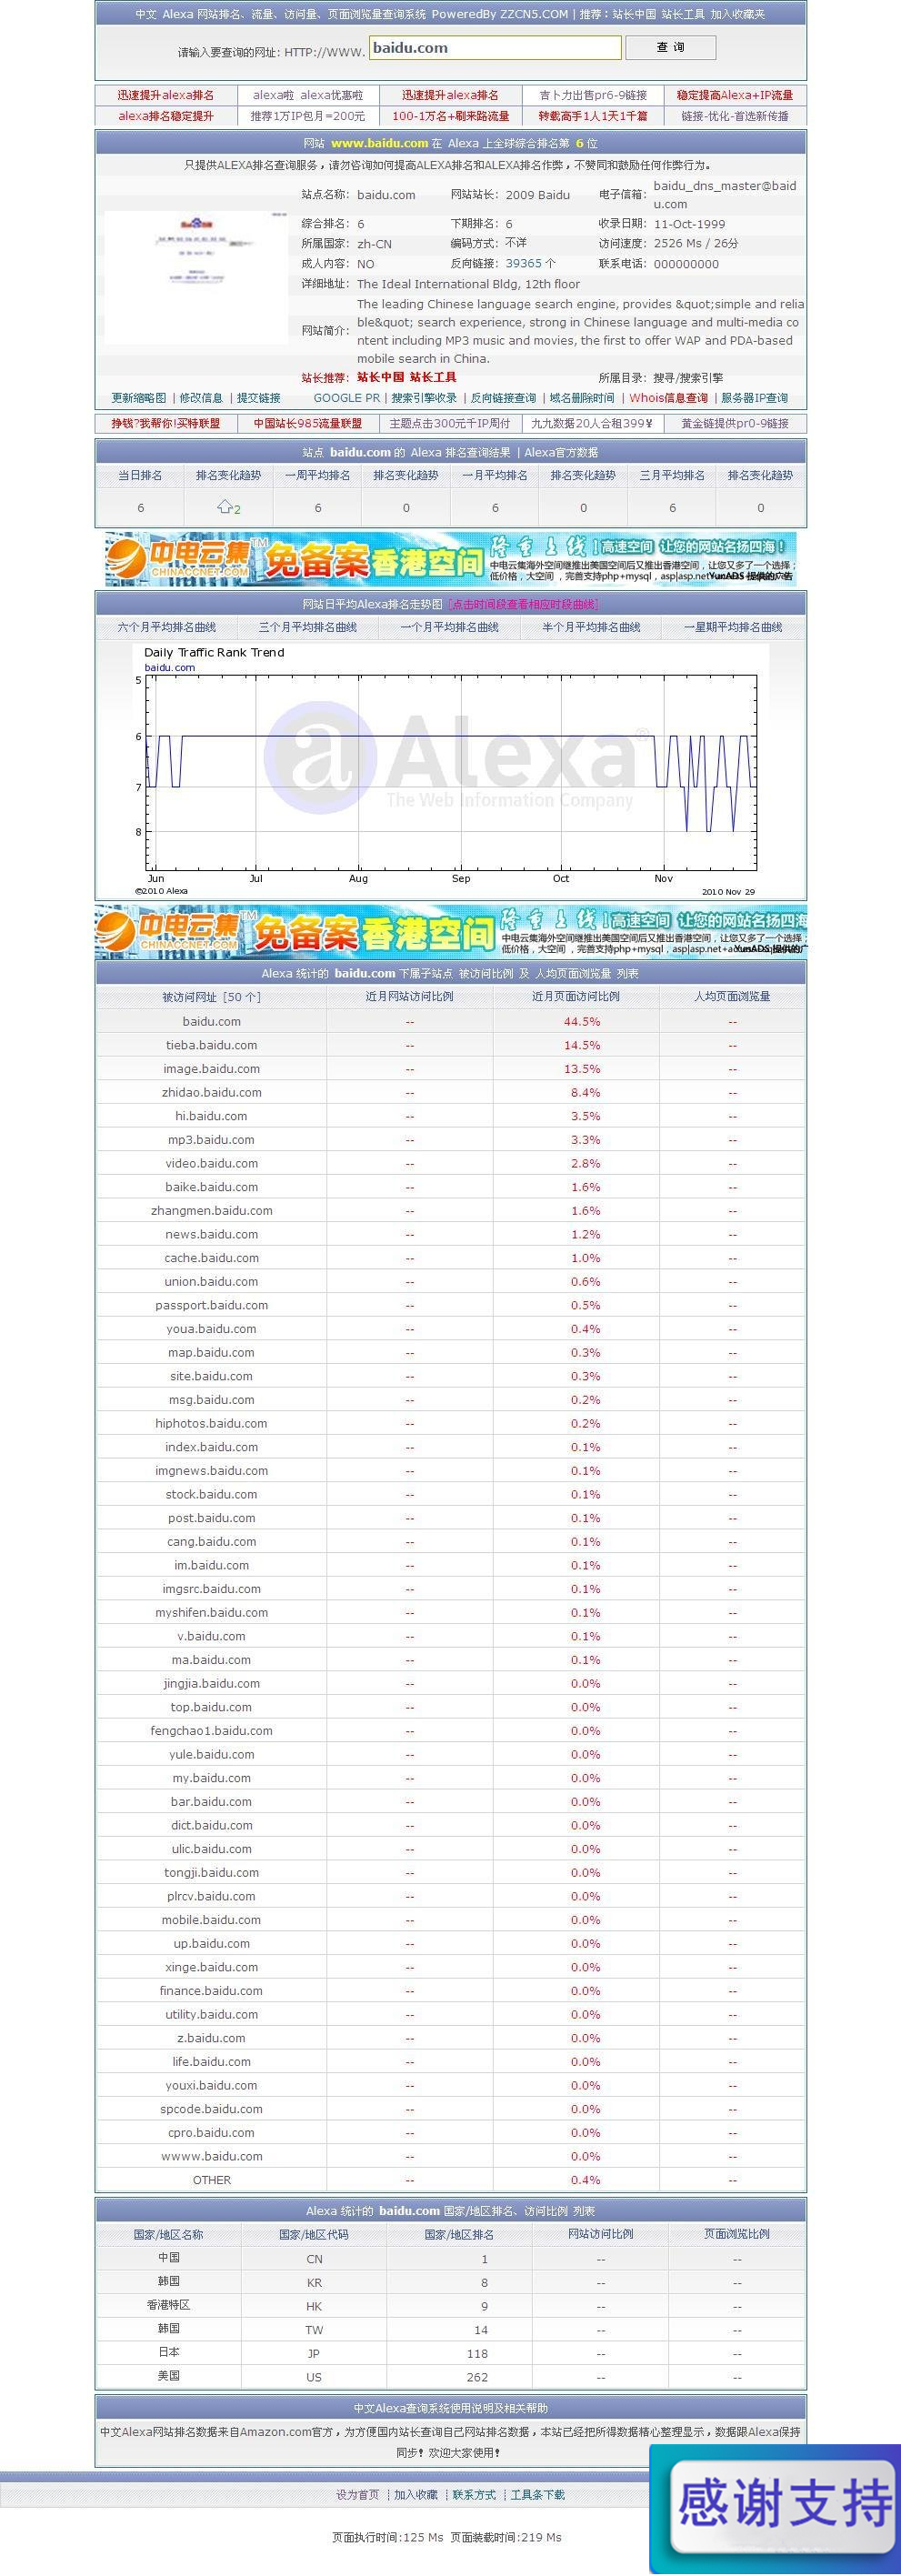Open the Alexa官方数据 link
Image resolution: width=901 pixels, height=2576 pixels.
[x=561, y=453]
